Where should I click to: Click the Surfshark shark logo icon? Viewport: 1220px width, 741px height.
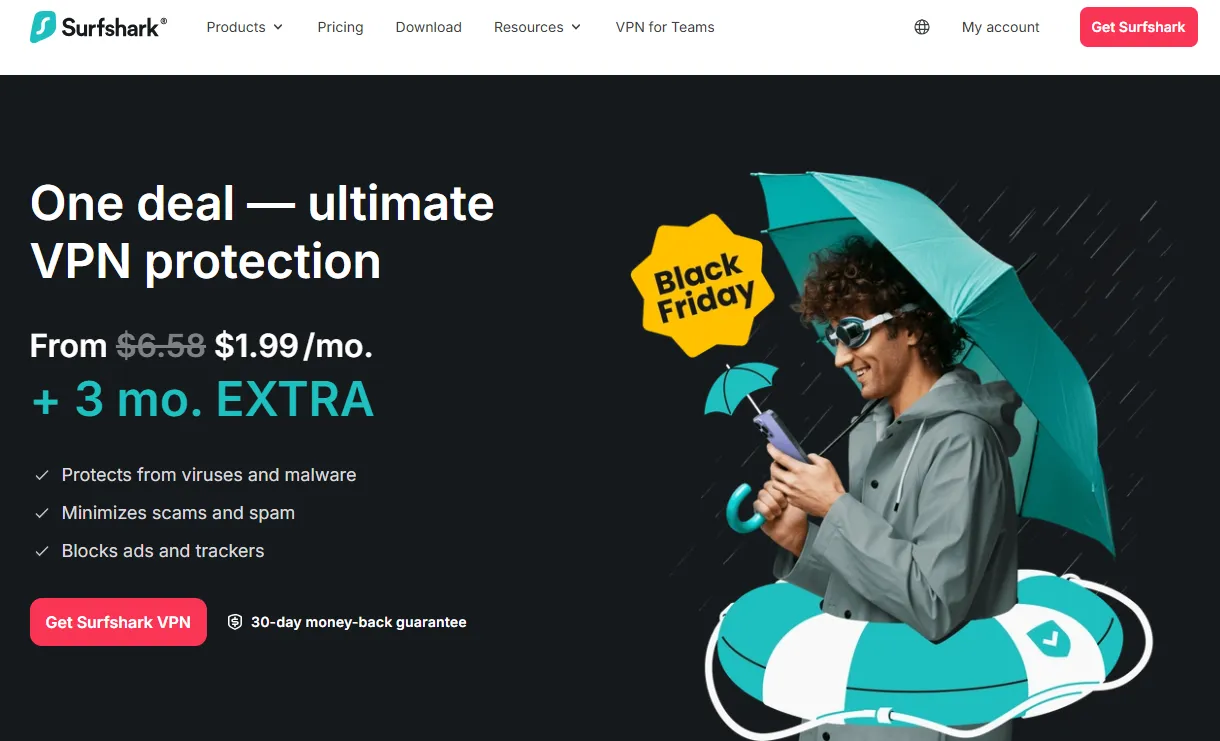point(43,27)
